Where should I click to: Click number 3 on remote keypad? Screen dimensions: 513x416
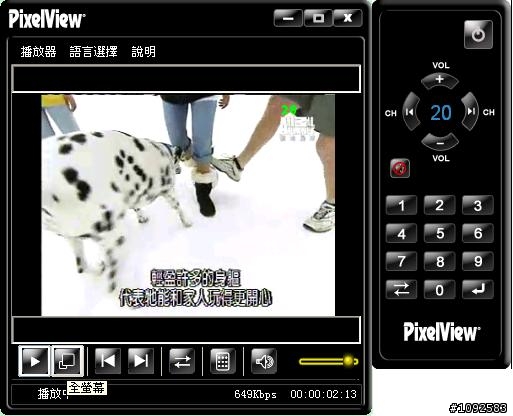click(x=478, y=205)
